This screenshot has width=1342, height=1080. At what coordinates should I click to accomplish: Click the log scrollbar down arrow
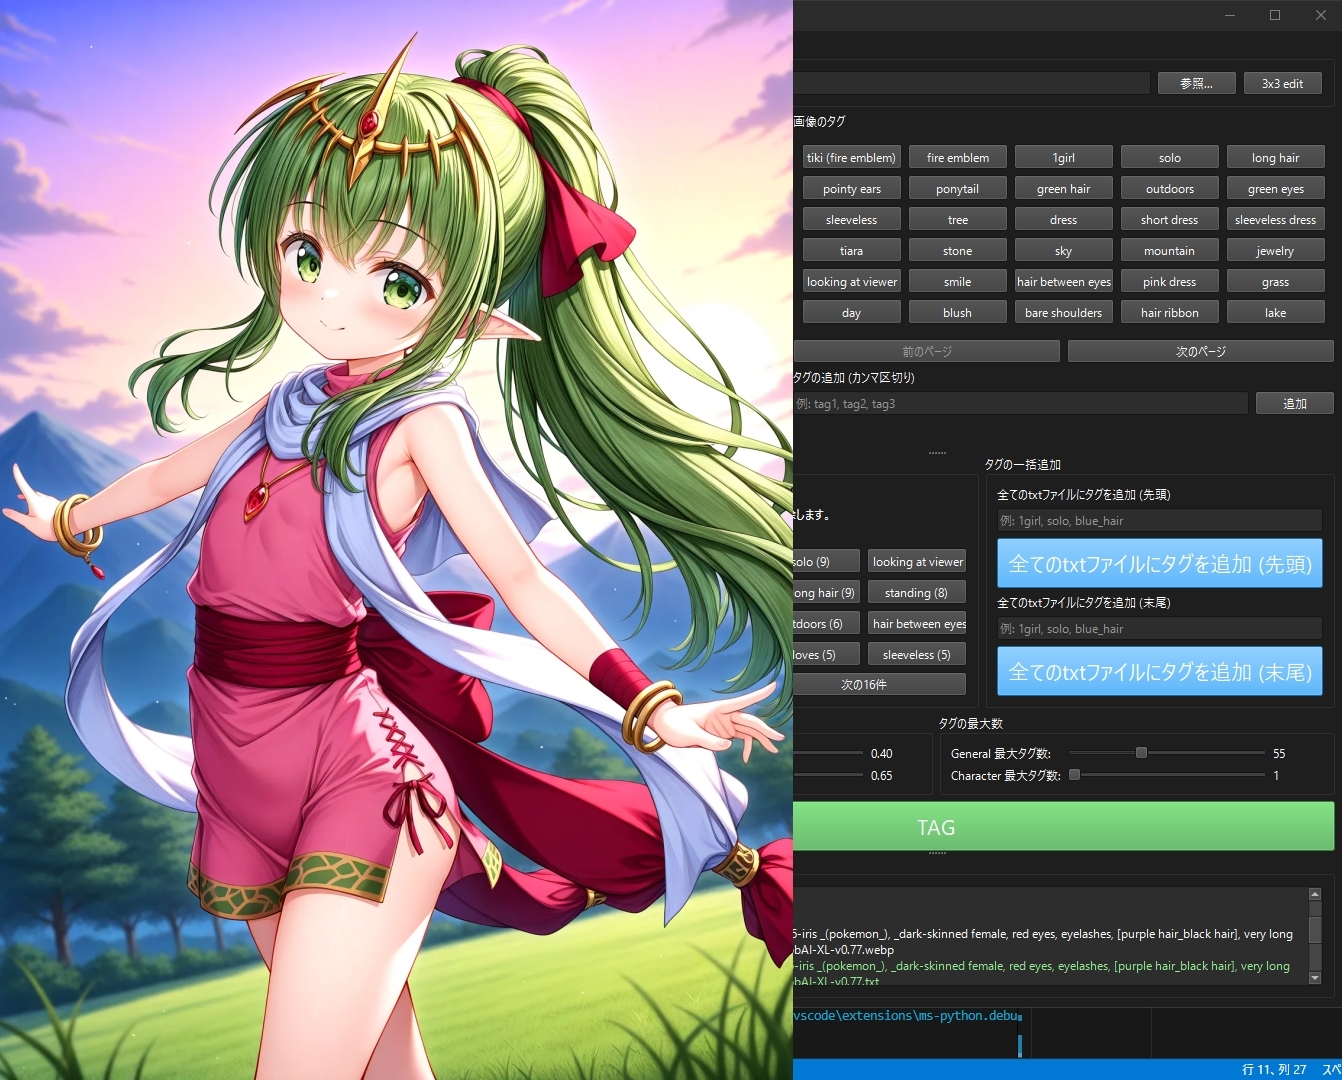pos(1315,978)
